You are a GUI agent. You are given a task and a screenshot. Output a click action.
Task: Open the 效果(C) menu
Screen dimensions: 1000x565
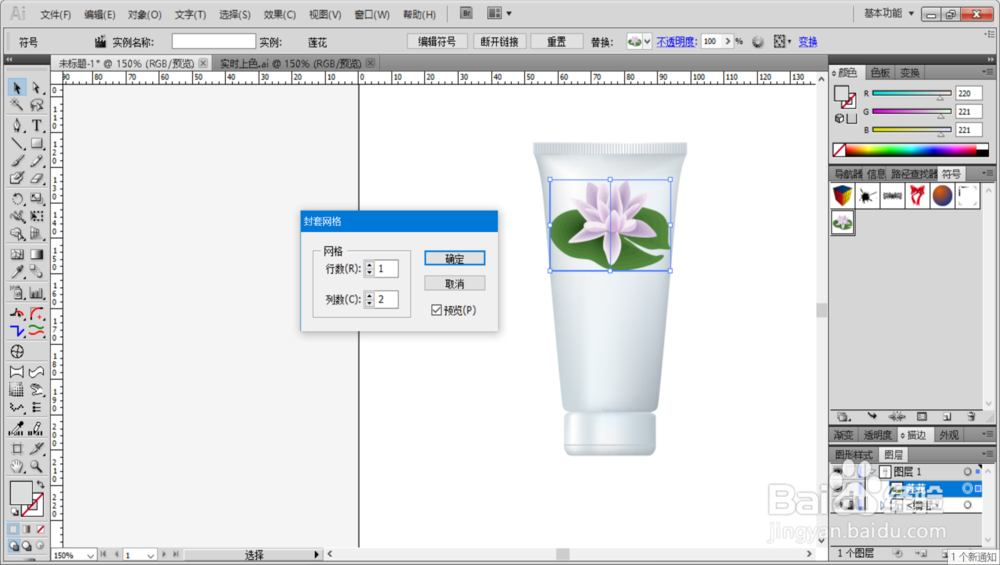[x=279, y=14]
